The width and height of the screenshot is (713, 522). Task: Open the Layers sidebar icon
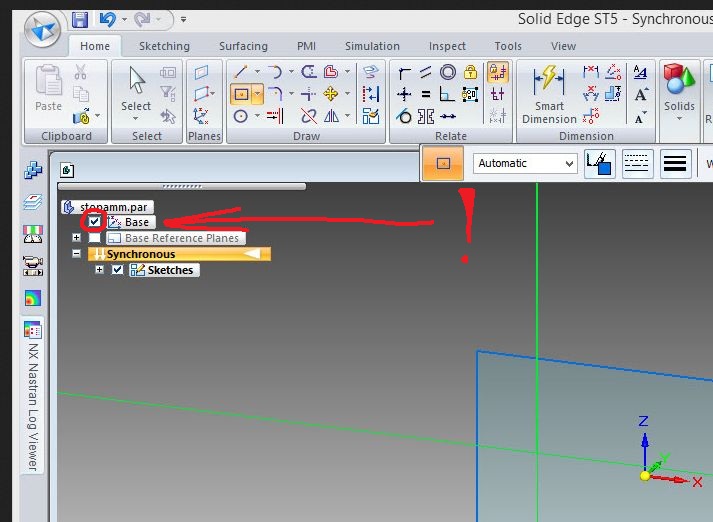[x=33, y=201]
